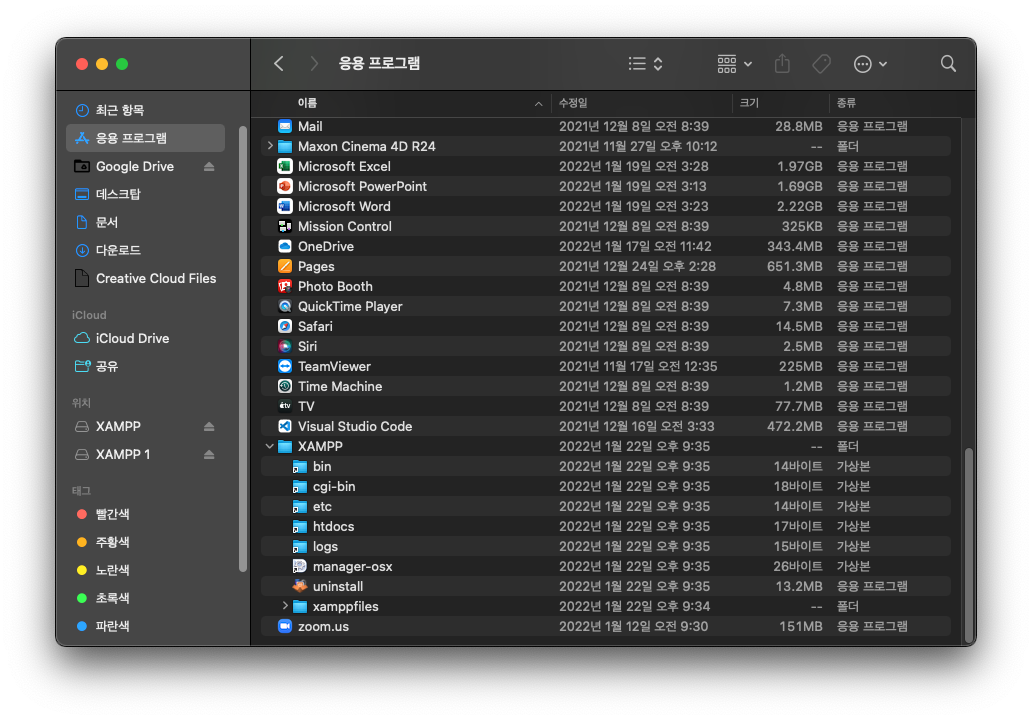The image size is (1032, 720).
Task: Go back with the left chevron button
Action: (279, 64)
